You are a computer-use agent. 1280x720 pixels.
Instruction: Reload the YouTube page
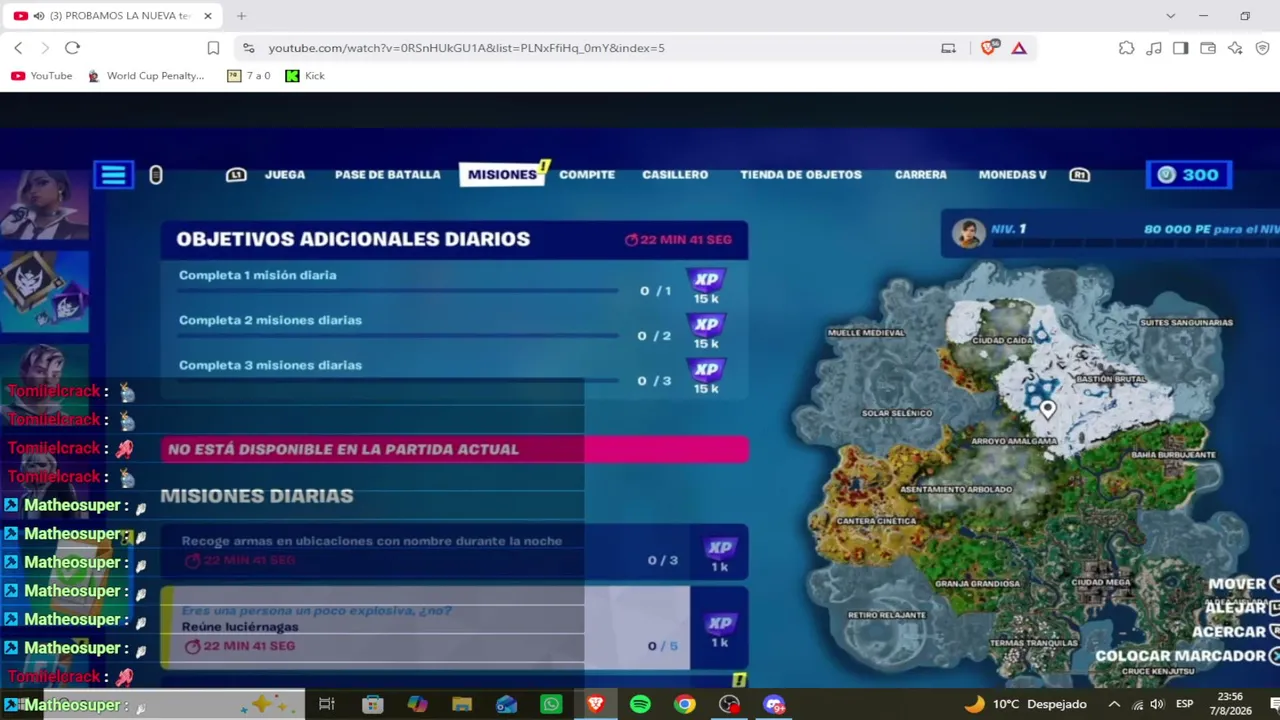coord(72,48)
